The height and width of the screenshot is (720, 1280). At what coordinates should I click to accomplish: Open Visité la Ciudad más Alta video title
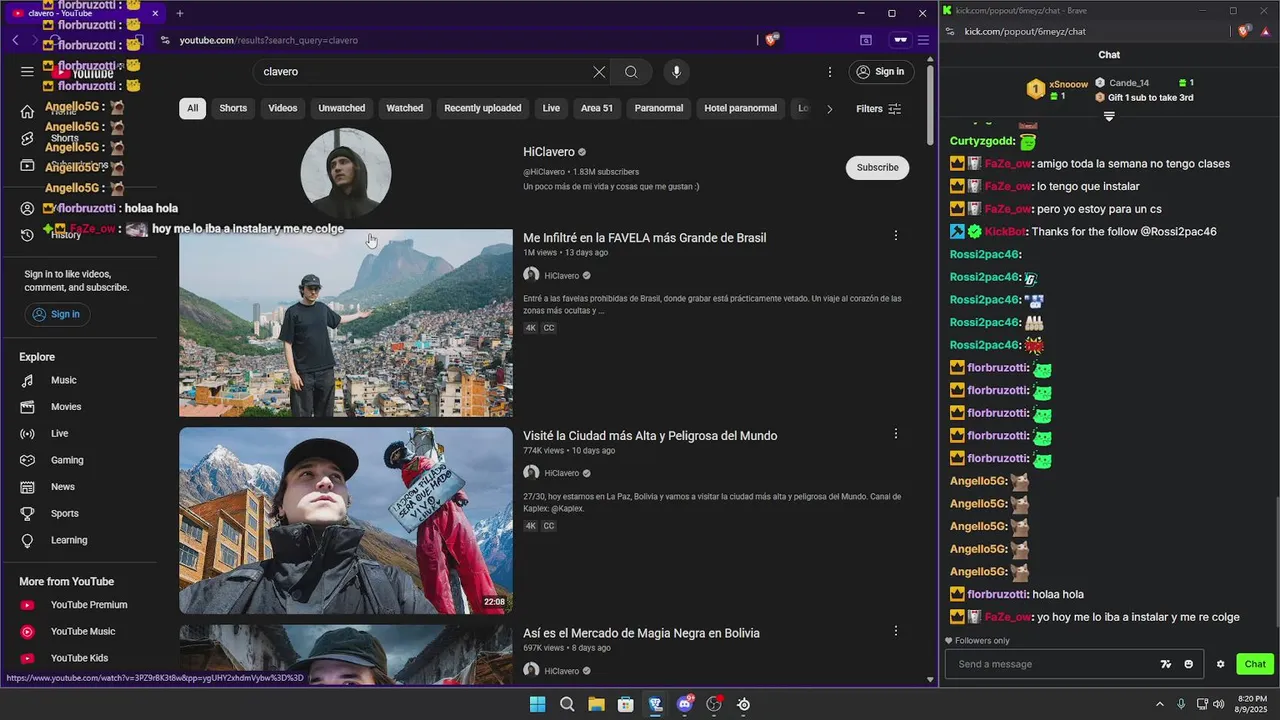650,436
